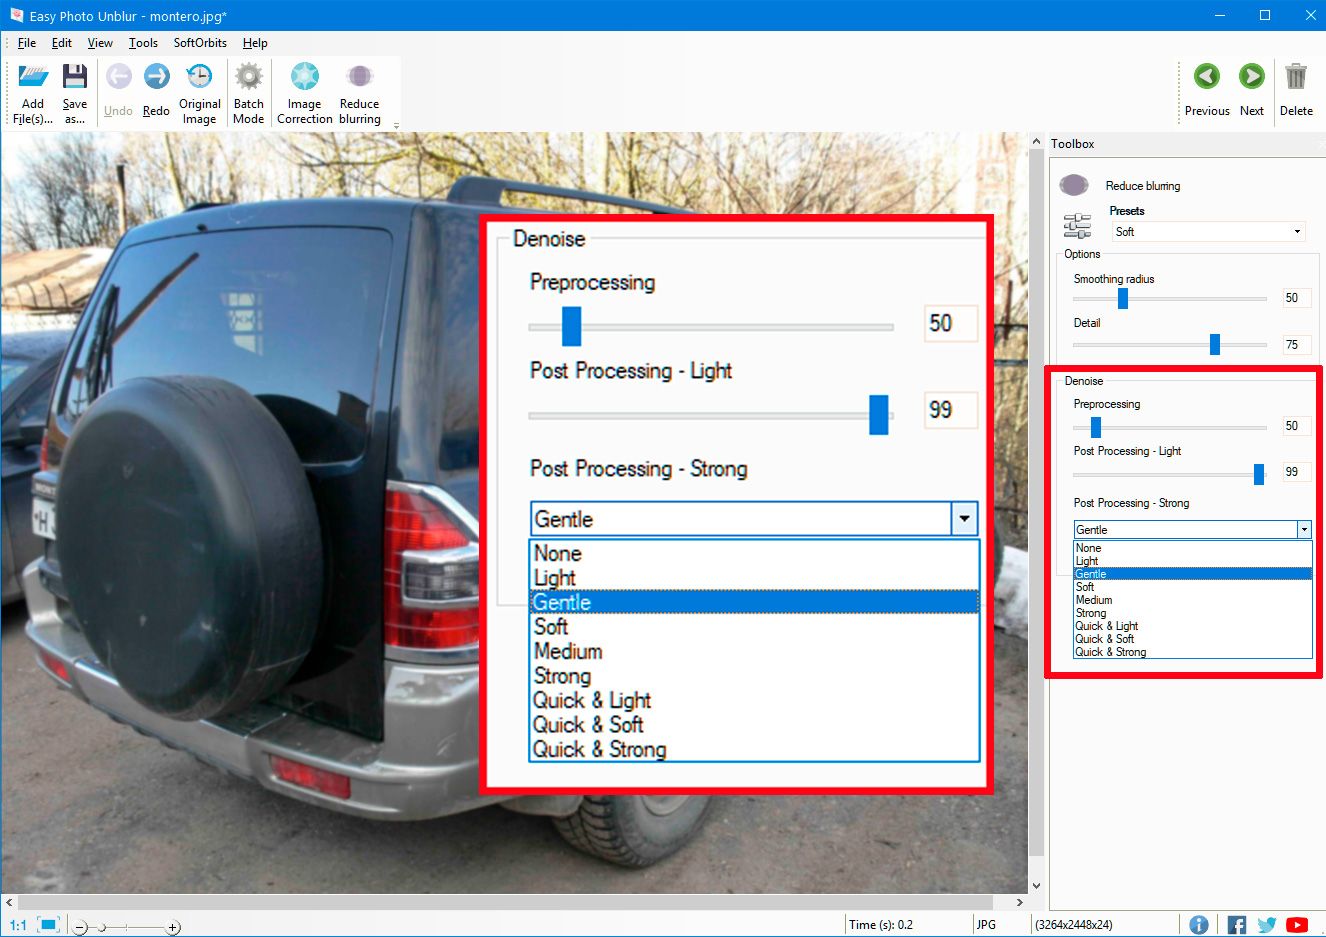
Task: Show the Original Image
Action: point(200,78)
